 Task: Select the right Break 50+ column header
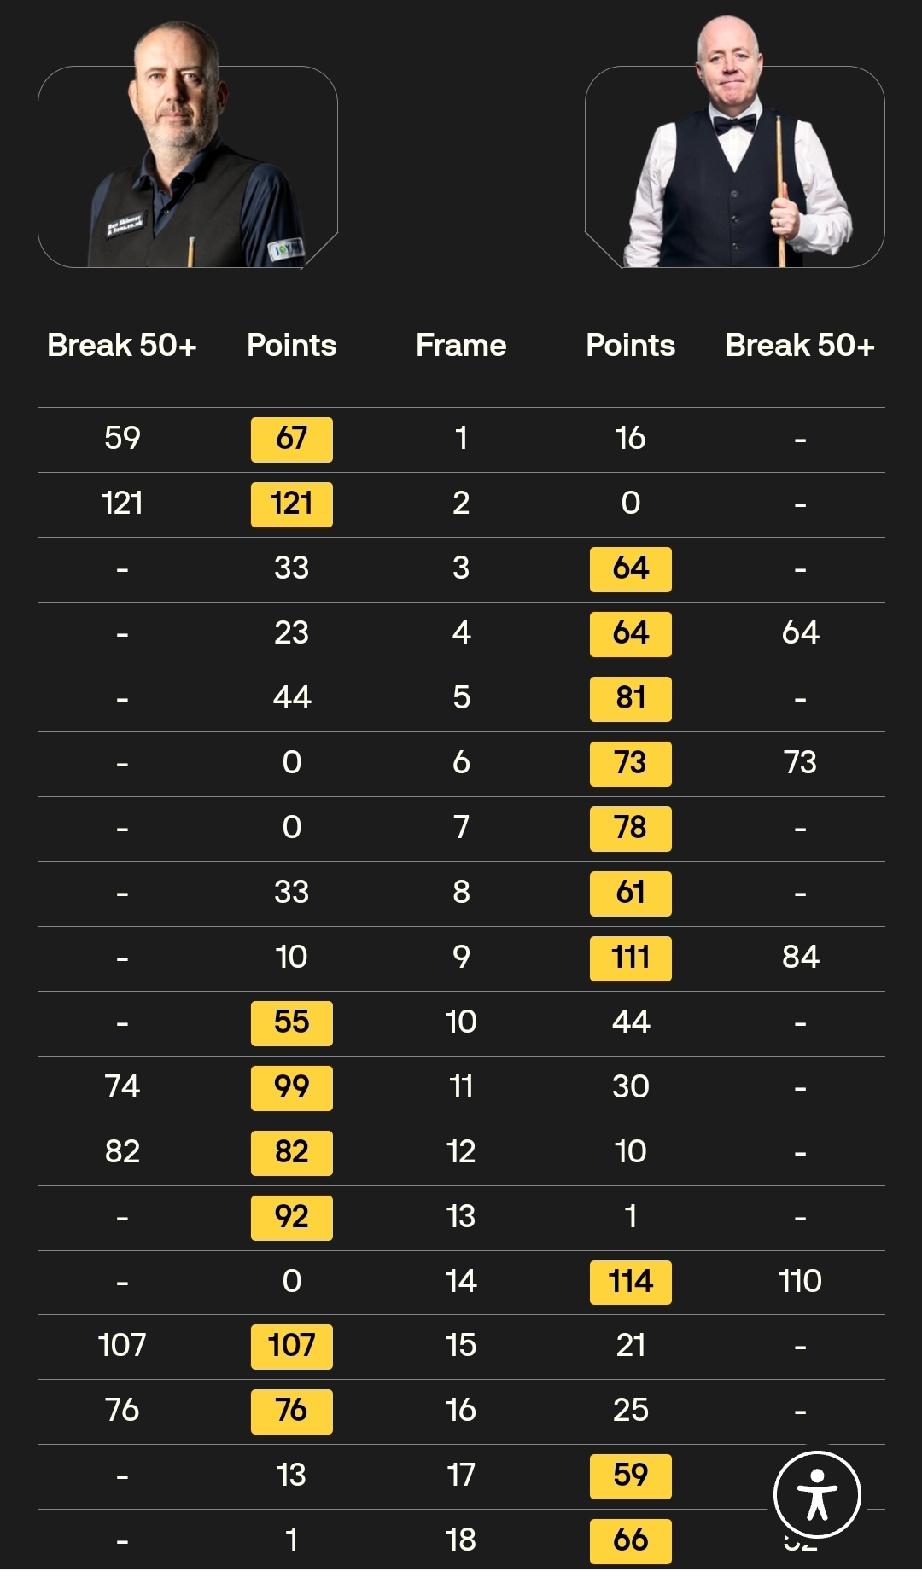point(800,346)
